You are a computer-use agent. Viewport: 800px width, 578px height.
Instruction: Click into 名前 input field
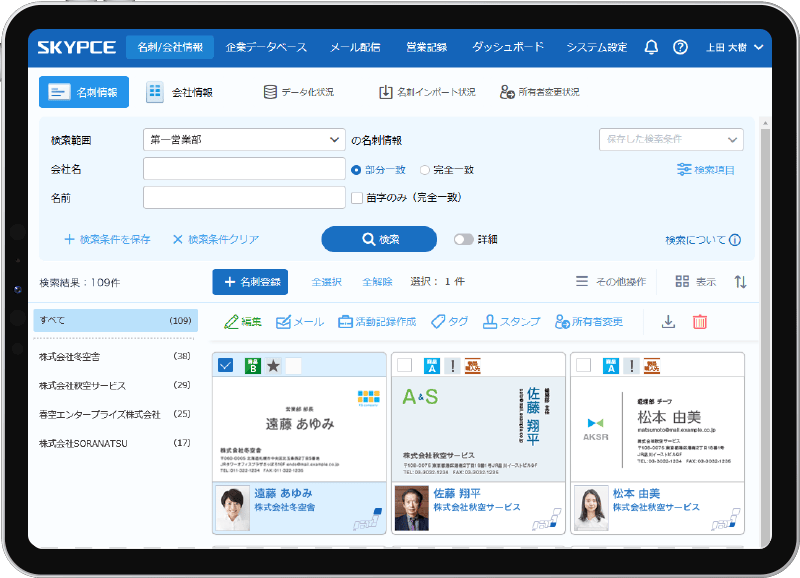pyautogui.click(x=244, y=198)
